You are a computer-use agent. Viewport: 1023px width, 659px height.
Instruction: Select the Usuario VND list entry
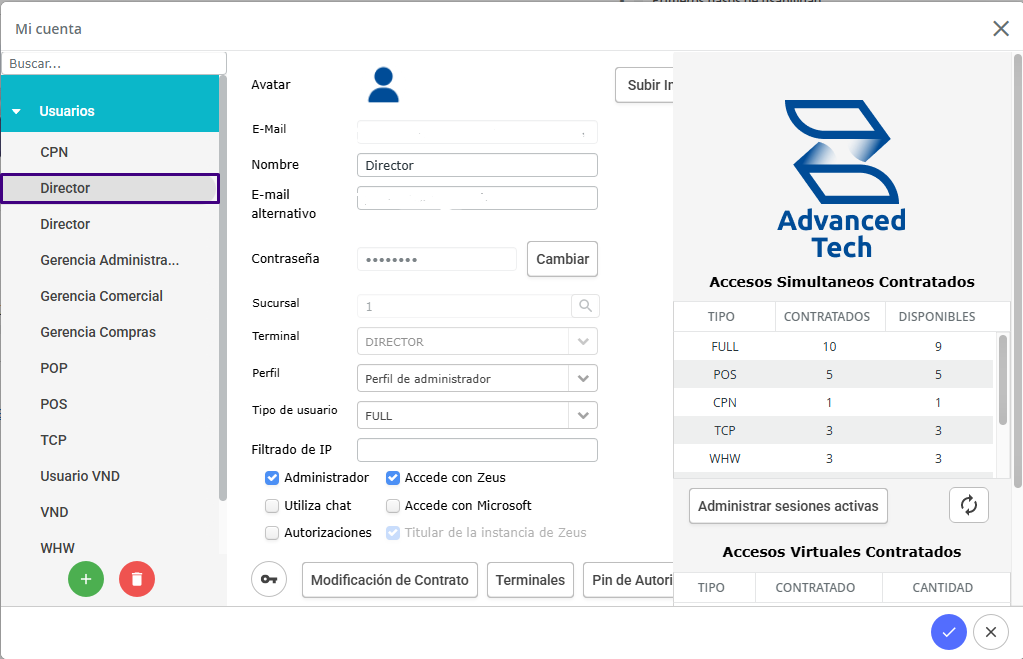pos(80,476)
